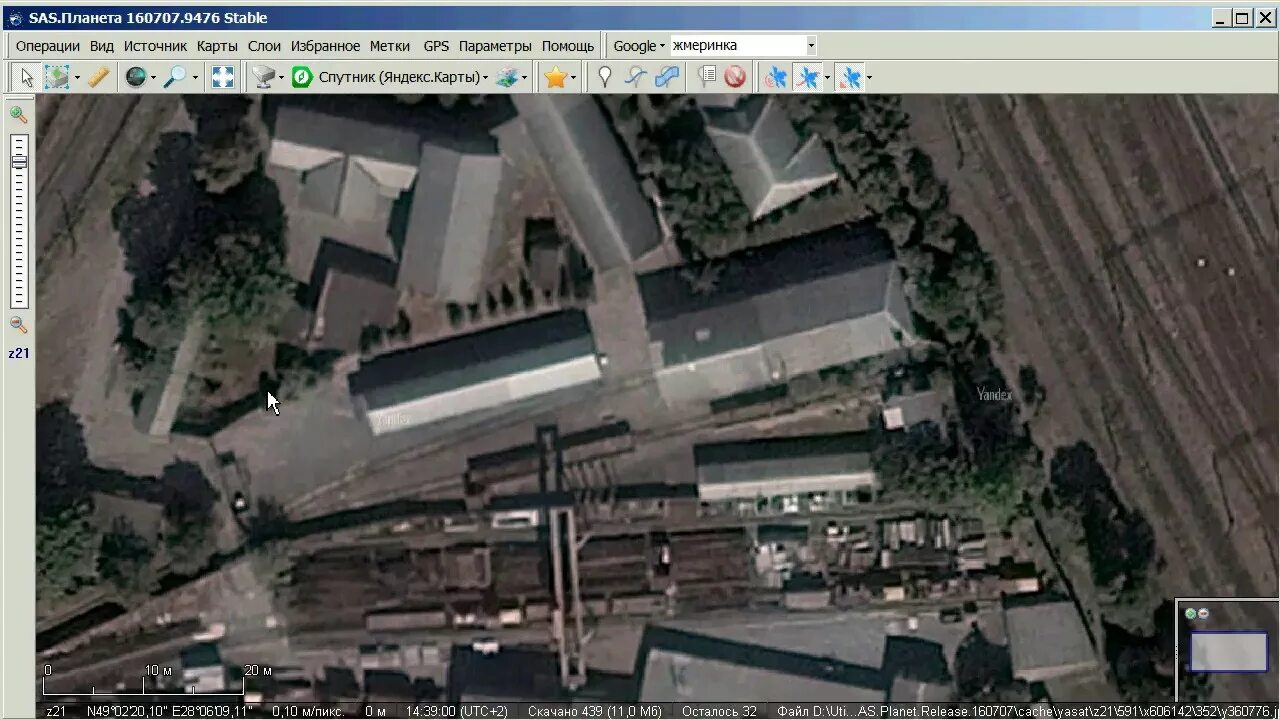This screenshot has height=720, width=1280.
Task: Activate the ruler distance measuring tool
Action: (98, 77)
